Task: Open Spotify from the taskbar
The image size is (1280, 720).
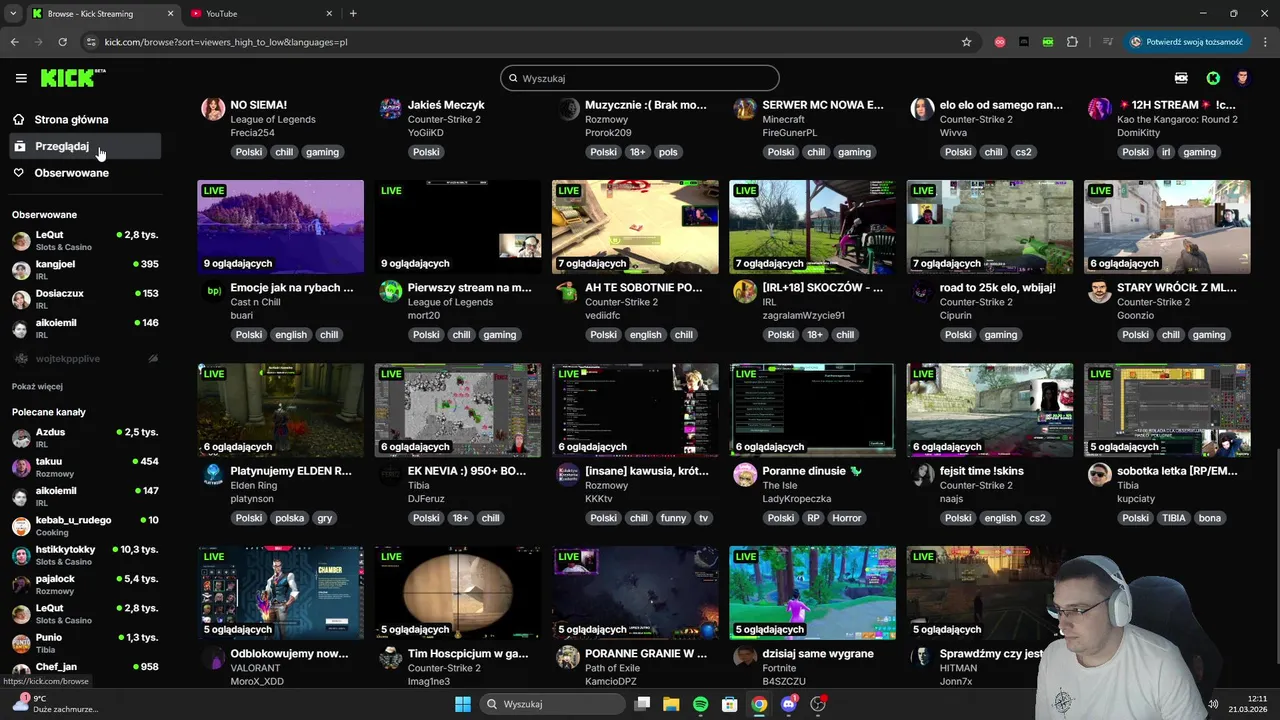Action: click(700, 704)
